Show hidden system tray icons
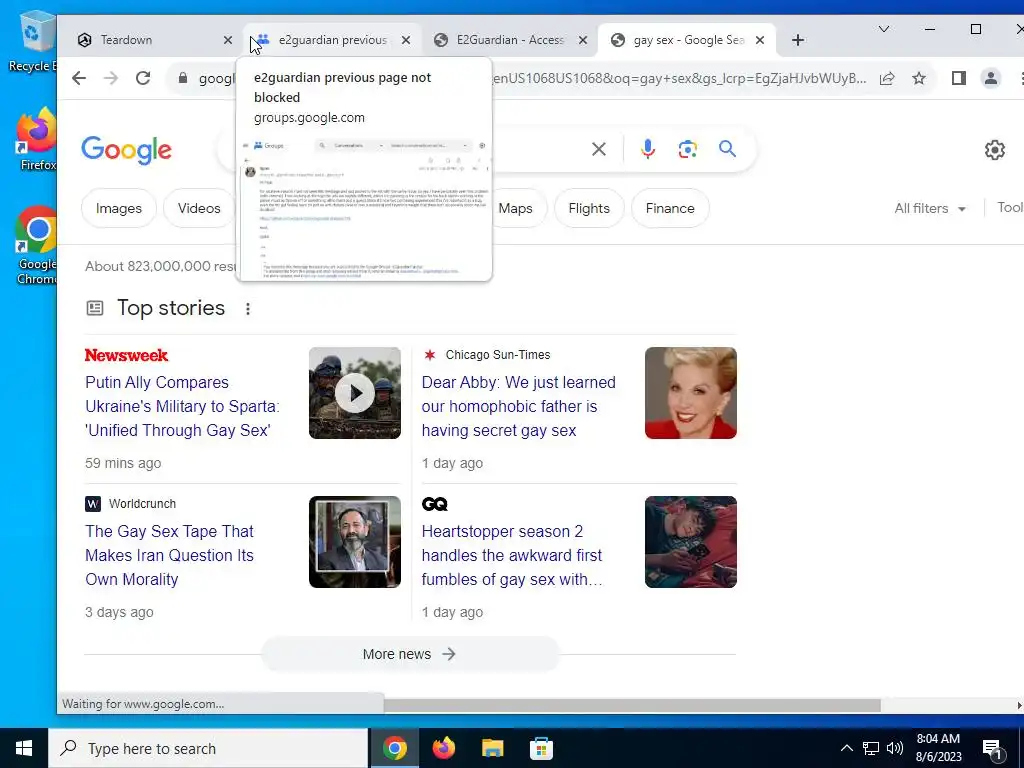The height and width of the screenshot is (768, 1024). 846,748
